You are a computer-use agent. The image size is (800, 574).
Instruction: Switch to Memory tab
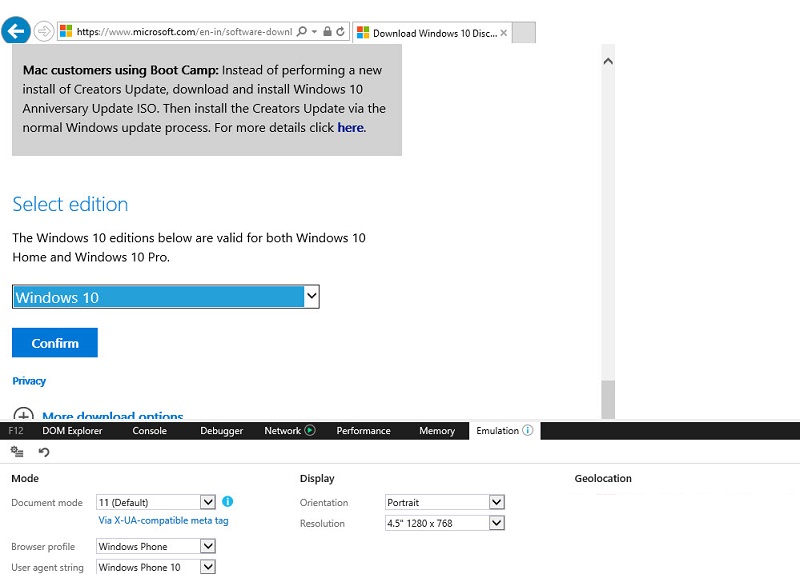[x=437, y=431]
